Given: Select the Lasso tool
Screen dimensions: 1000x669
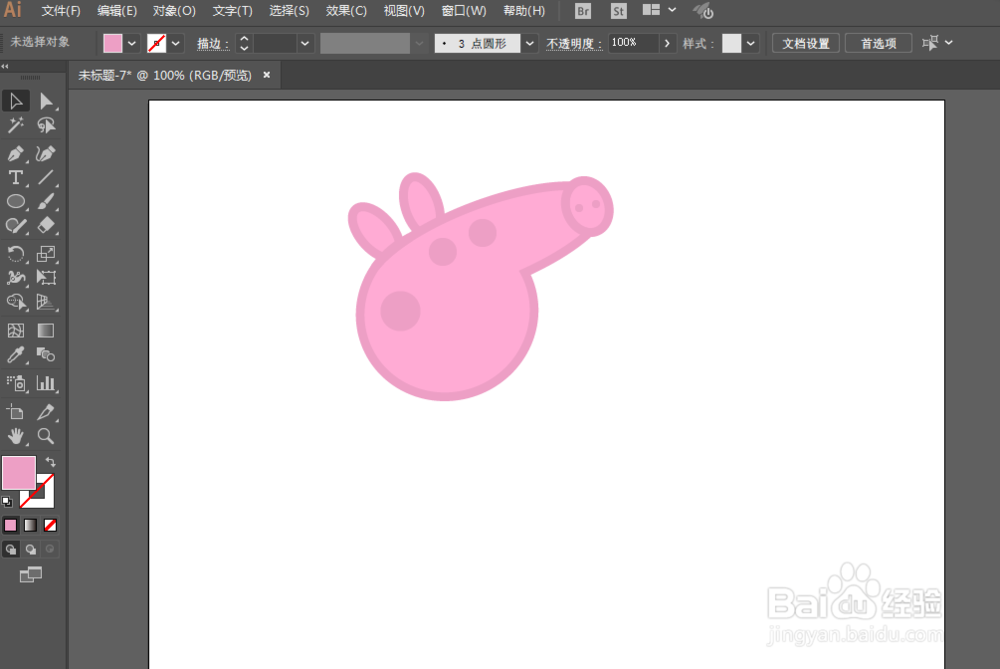Looking at the screenshot, I should pyautogui.click(x=45, y=125).
